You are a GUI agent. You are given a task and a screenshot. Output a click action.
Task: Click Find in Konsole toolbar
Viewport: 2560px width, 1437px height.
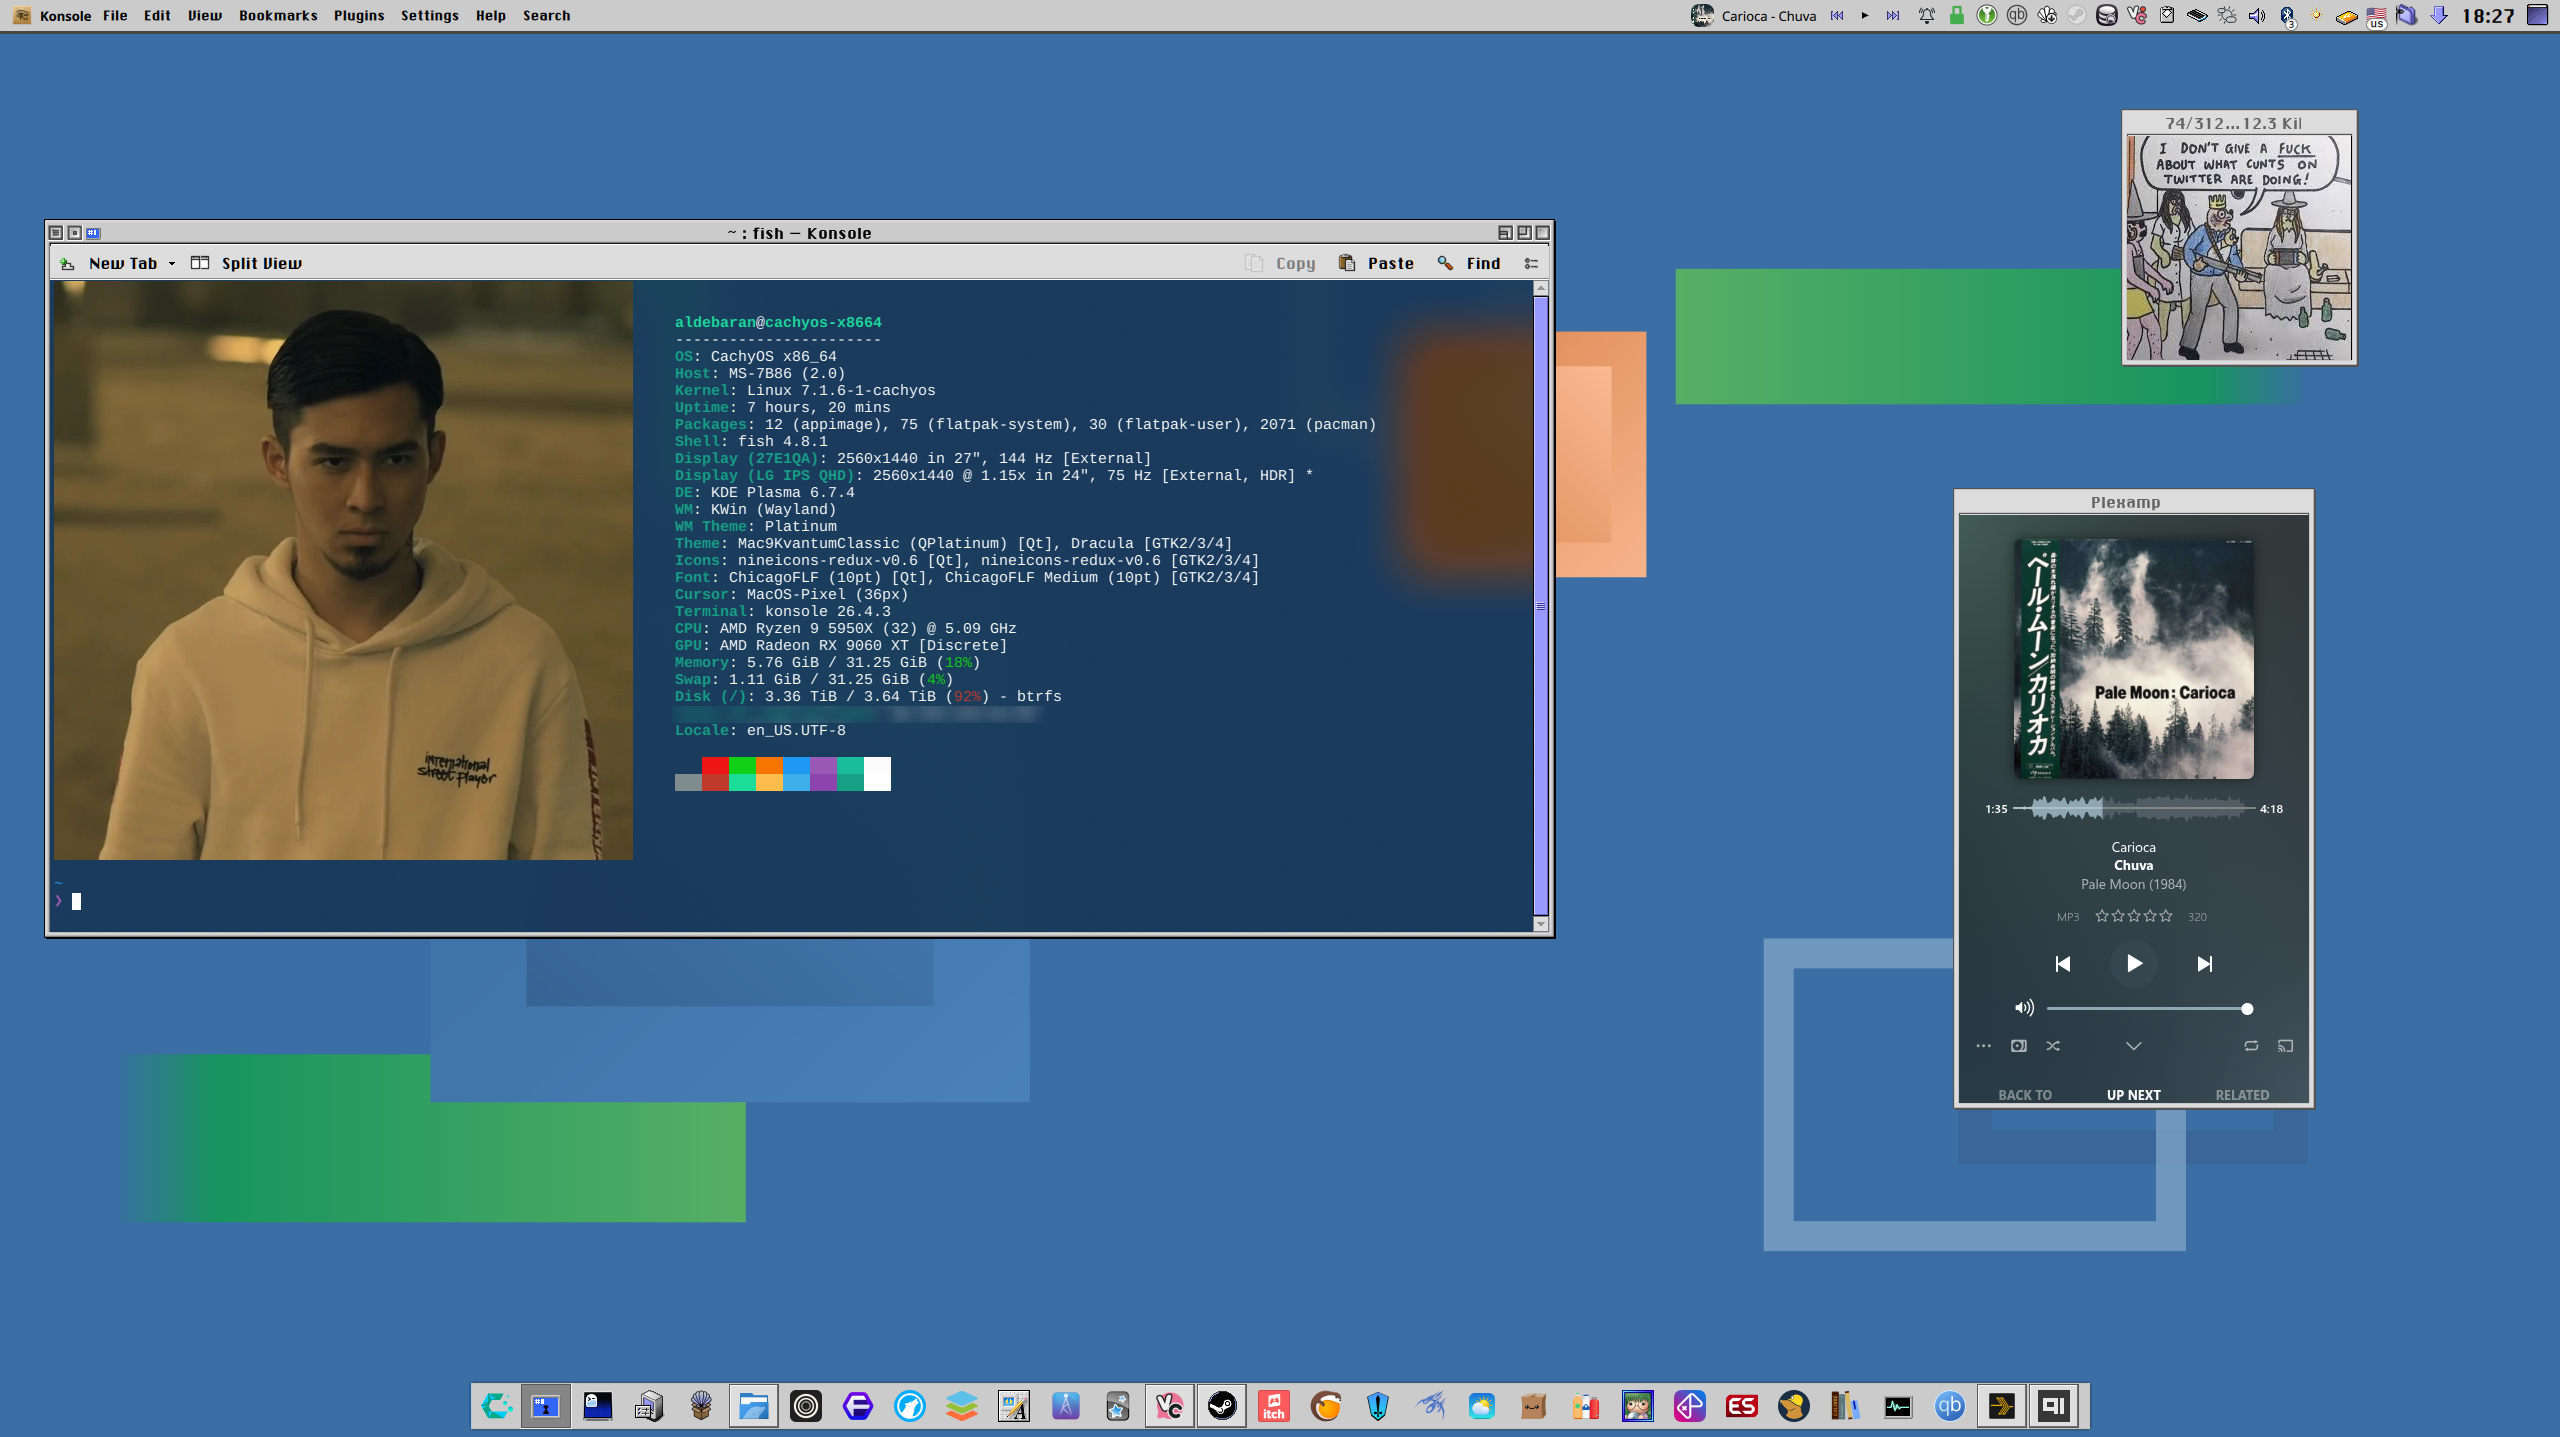[x=1469, y=263]
